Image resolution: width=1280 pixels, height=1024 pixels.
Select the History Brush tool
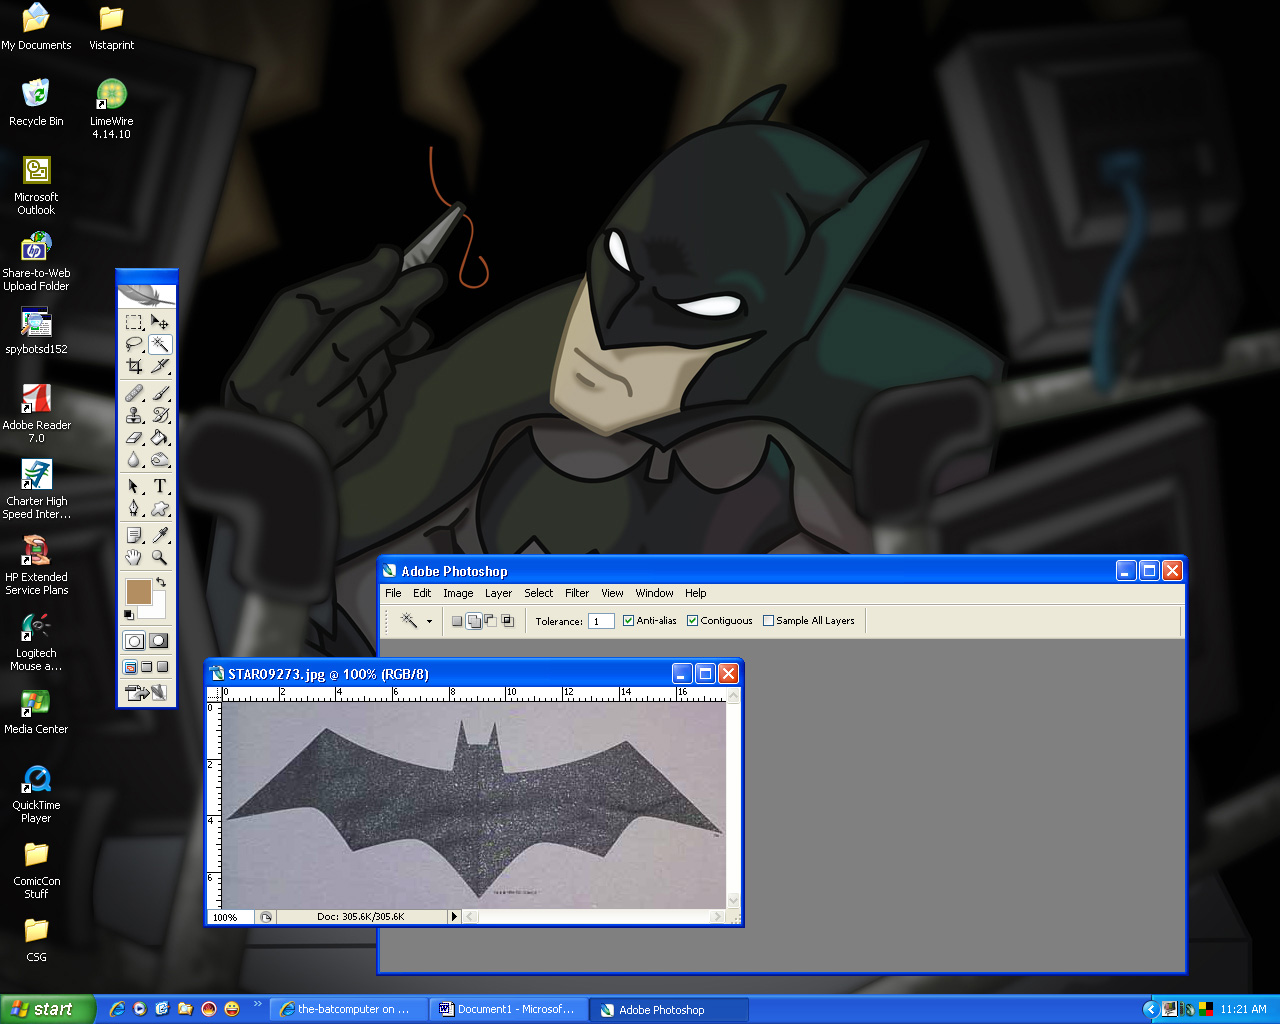tap(160, 415)
